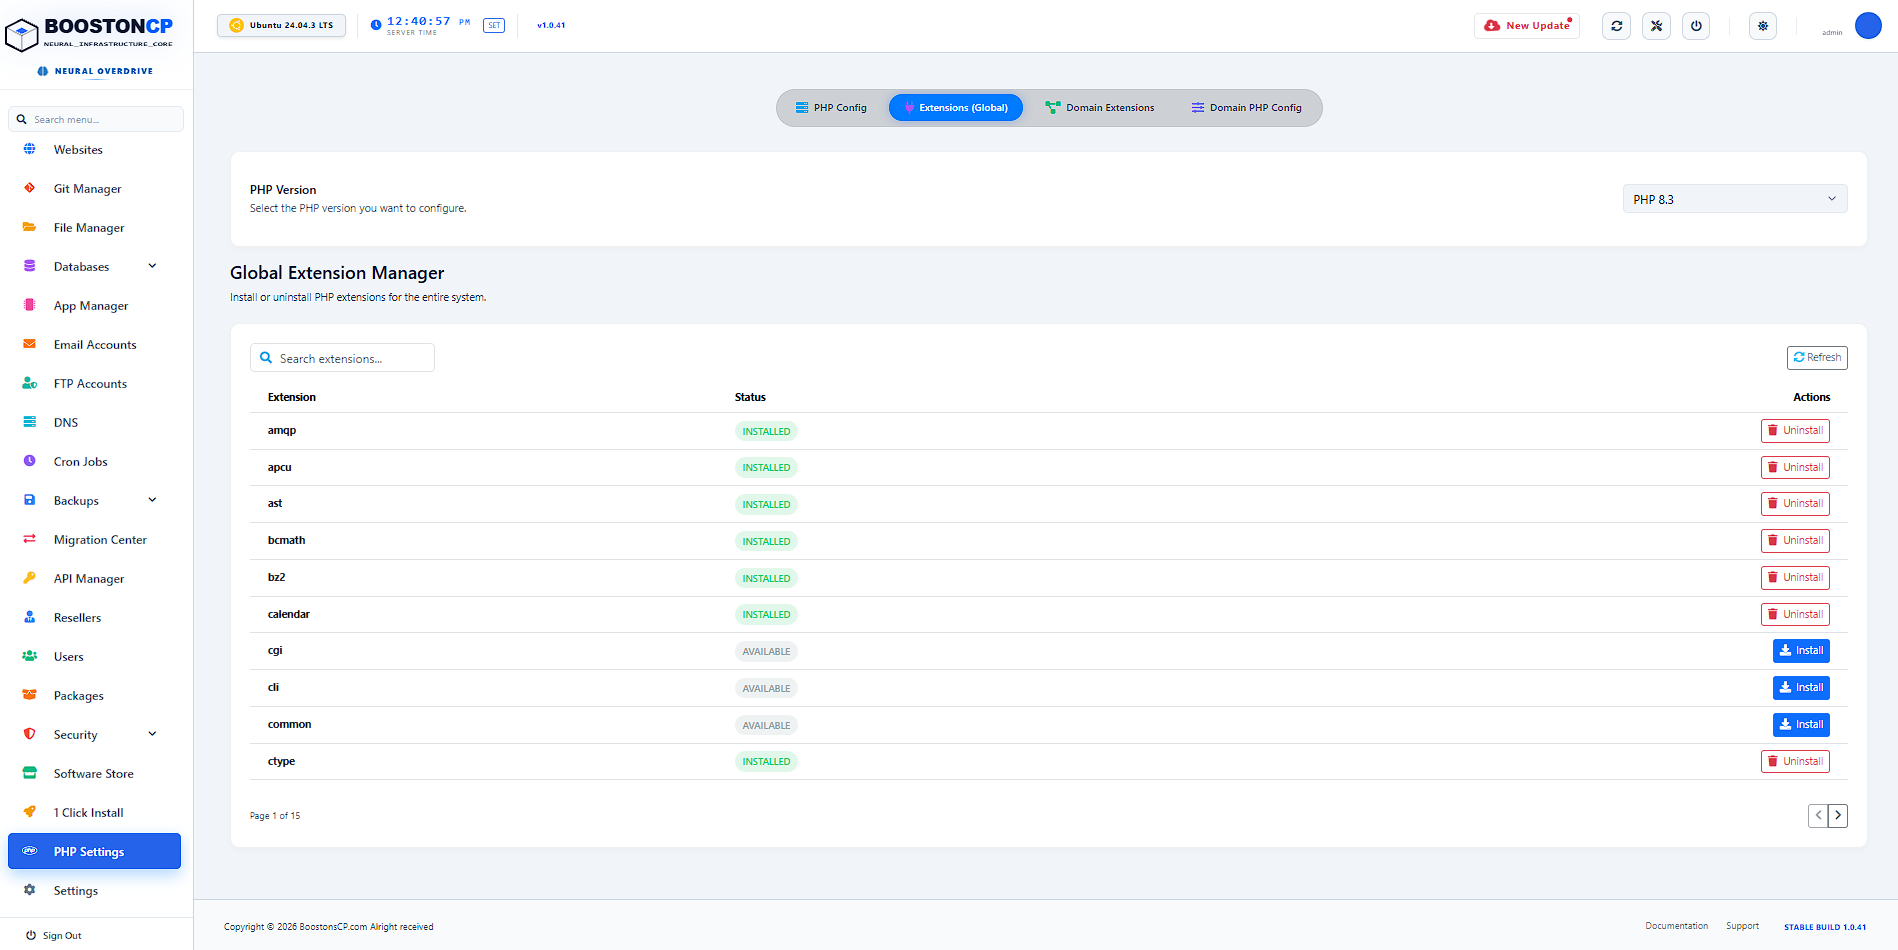This screenshot has height=950, width=1898.
Task: Go to previous extensions page
Action: pyautogui.click(x=1818, y=816)
